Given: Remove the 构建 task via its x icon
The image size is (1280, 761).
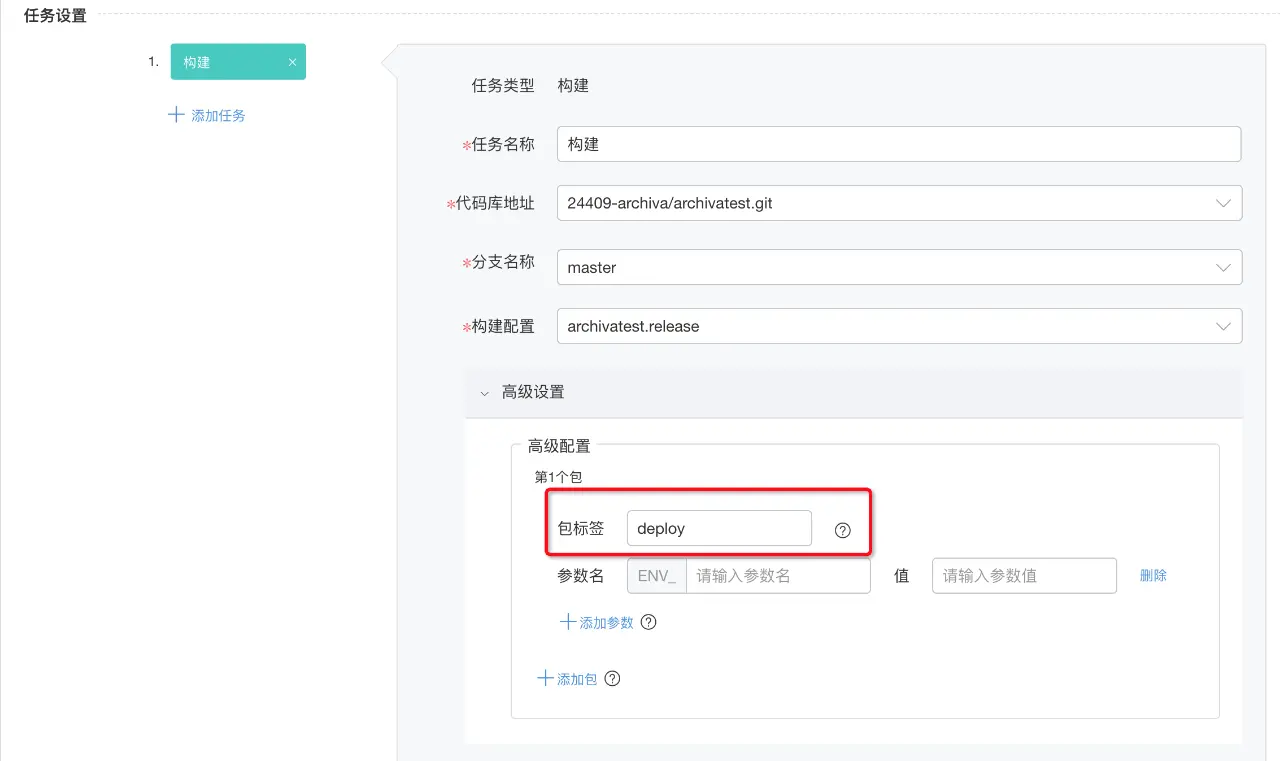Looking at the screenshot, I should click(292, 62).
